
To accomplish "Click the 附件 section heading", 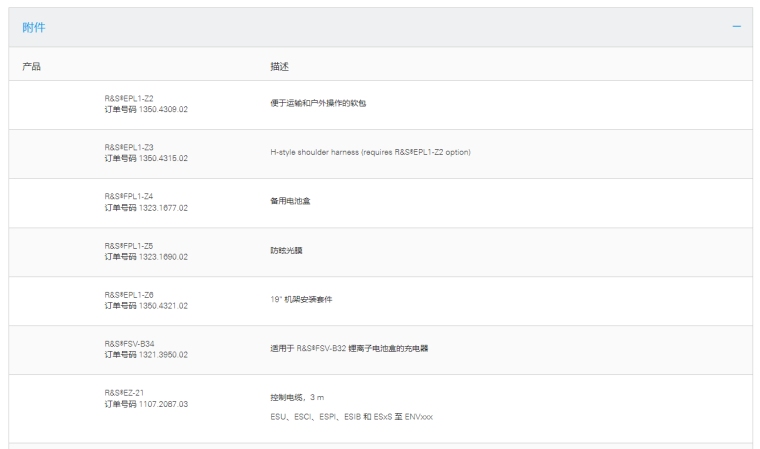I will [34, 27].
